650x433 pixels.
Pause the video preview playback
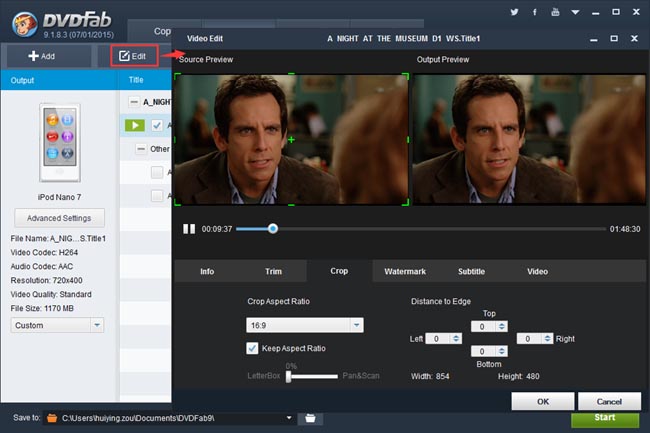tap(189, 229)
